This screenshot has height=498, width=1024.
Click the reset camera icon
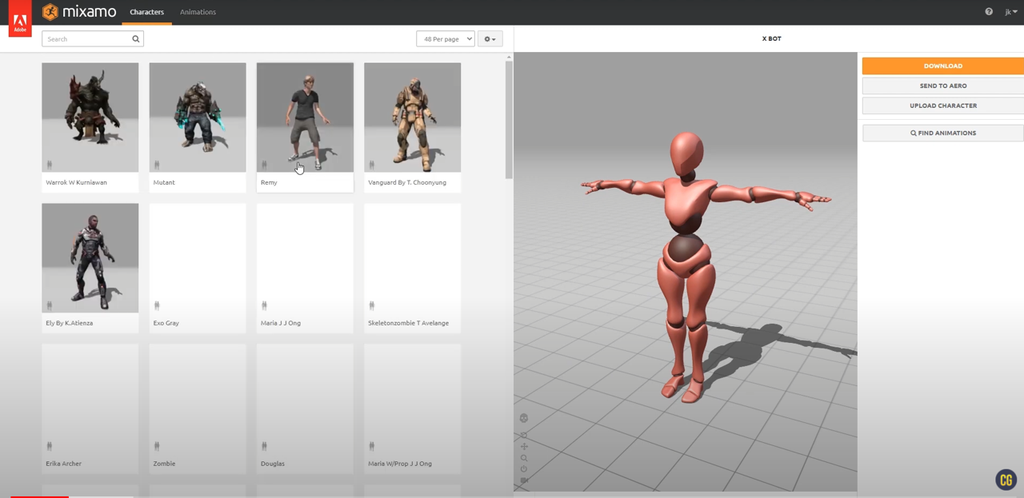pyautogui.click(x=524, y=469)
